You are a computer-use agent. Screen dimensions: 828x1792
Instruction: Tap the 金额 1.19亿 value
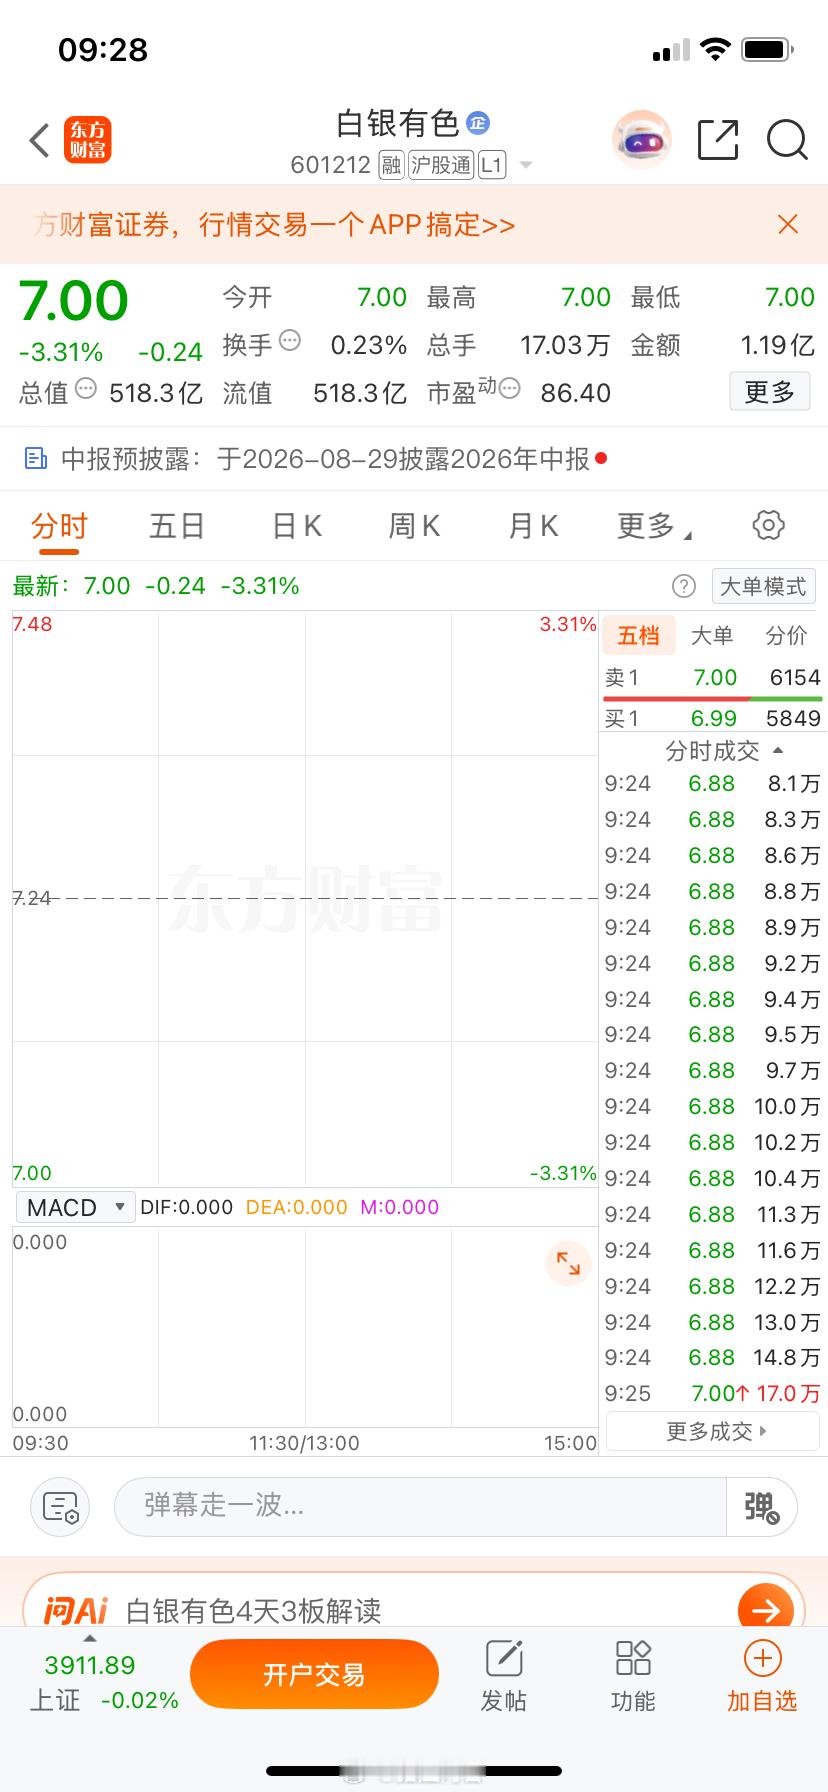(x=778, y=345)
